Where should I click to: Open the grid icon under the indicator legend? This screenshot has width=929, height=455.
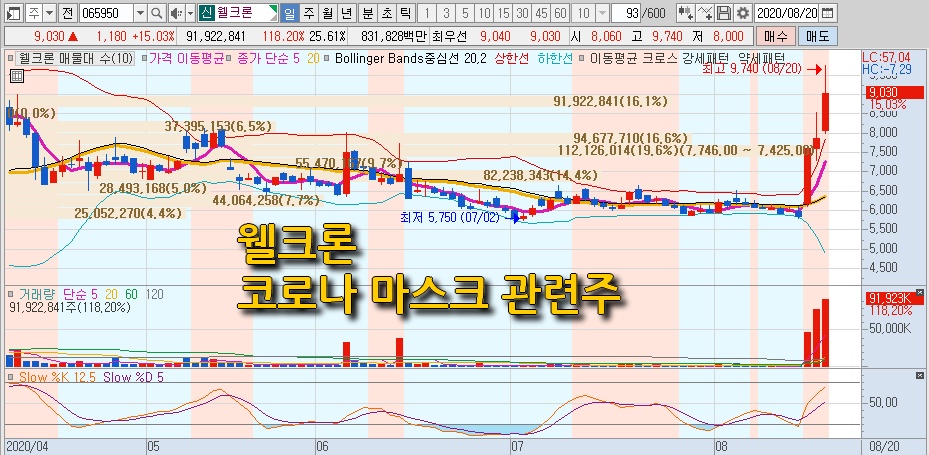tap(17, 75)
